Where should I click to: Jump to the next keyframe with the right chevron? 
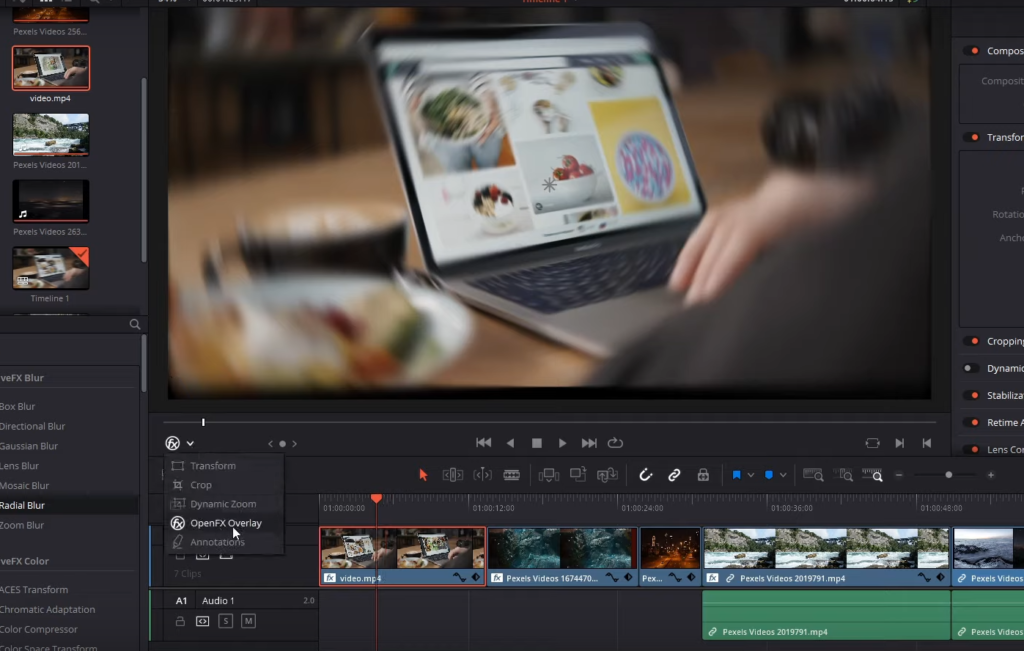tap(295, 443)
